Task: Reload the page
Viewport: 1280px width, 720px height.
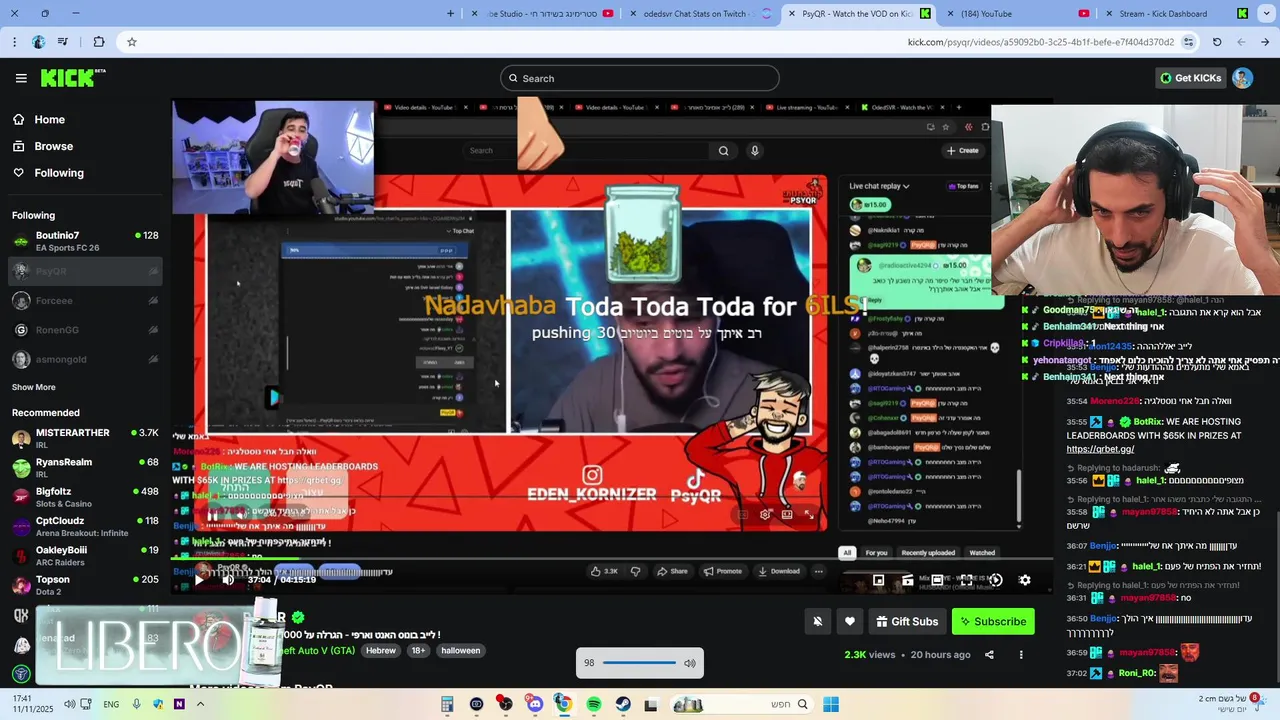Action: click(1217, 42)
